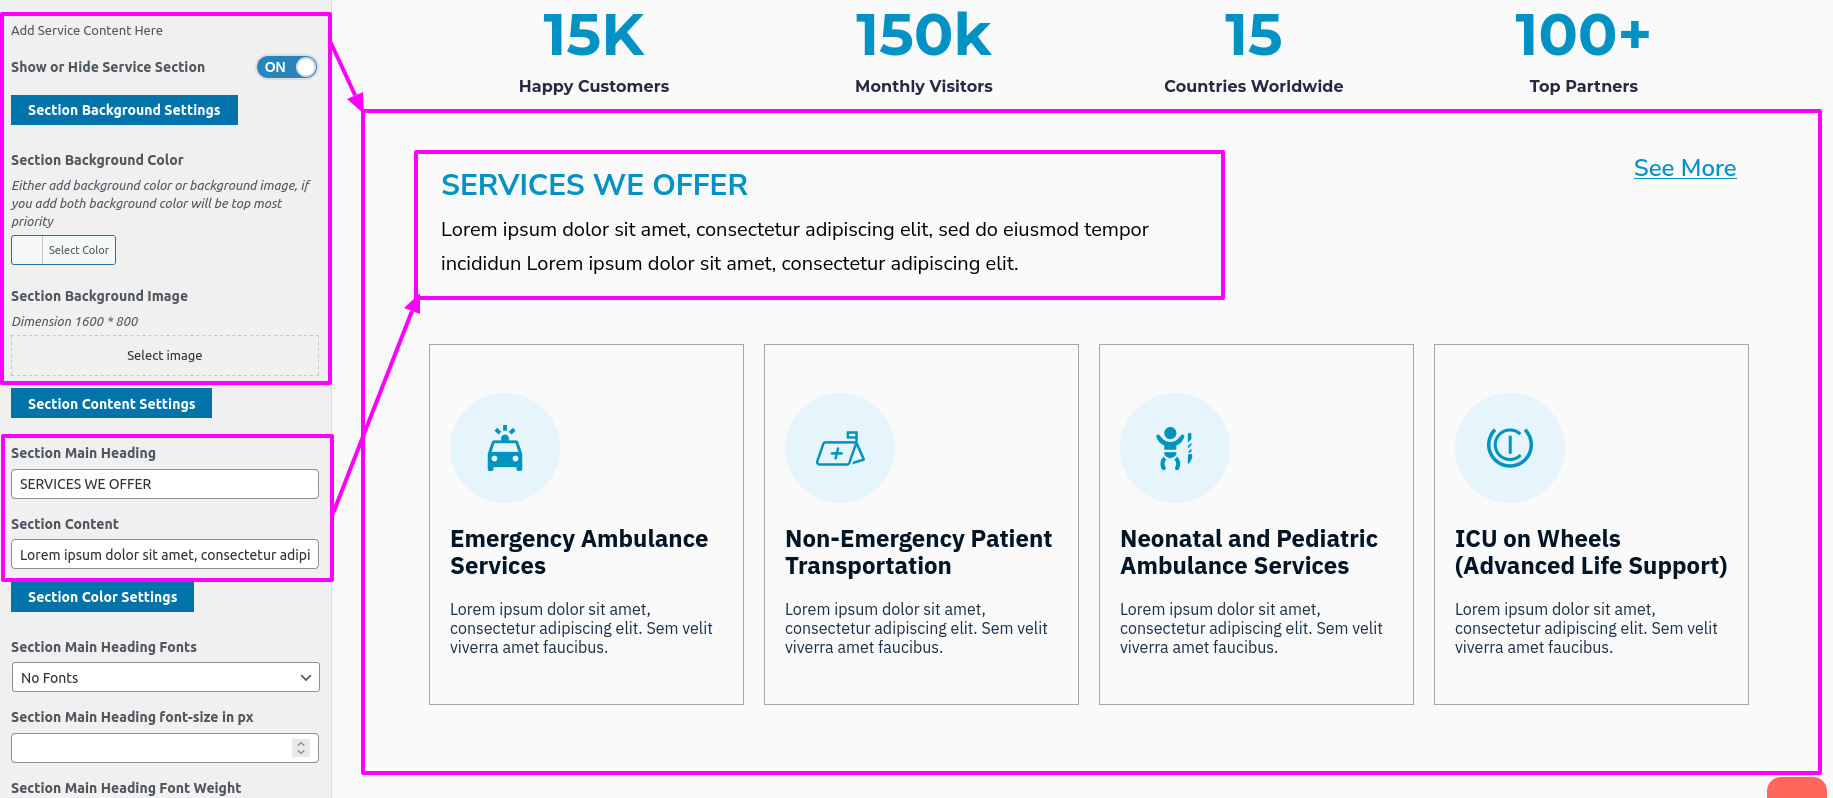Viewport: 1833px width, 798px height.
Task: Click the Section Main Heading text field
Action: (165, 484)
